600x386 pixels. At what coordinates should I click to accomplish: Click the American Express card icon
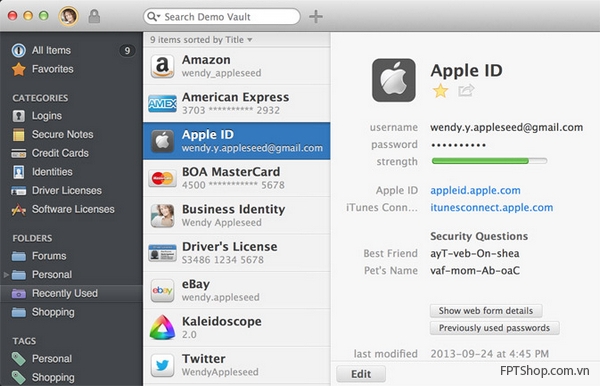[163, 103]
